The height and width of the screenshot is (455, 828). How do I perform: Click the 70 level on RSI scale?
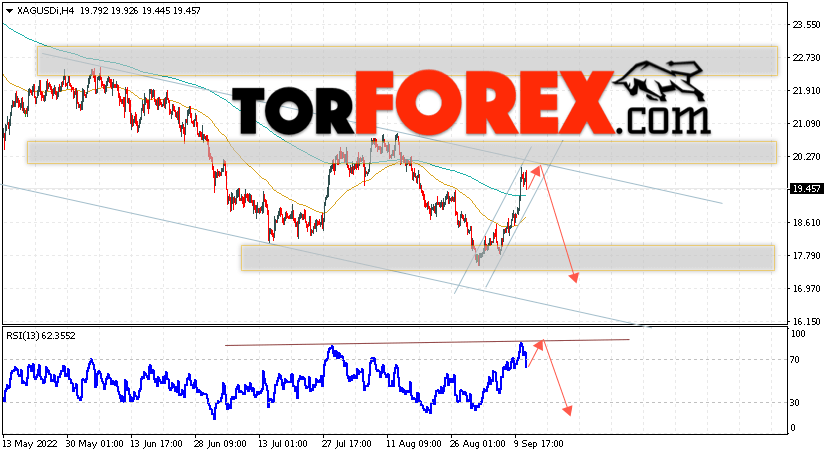[795, 360]
